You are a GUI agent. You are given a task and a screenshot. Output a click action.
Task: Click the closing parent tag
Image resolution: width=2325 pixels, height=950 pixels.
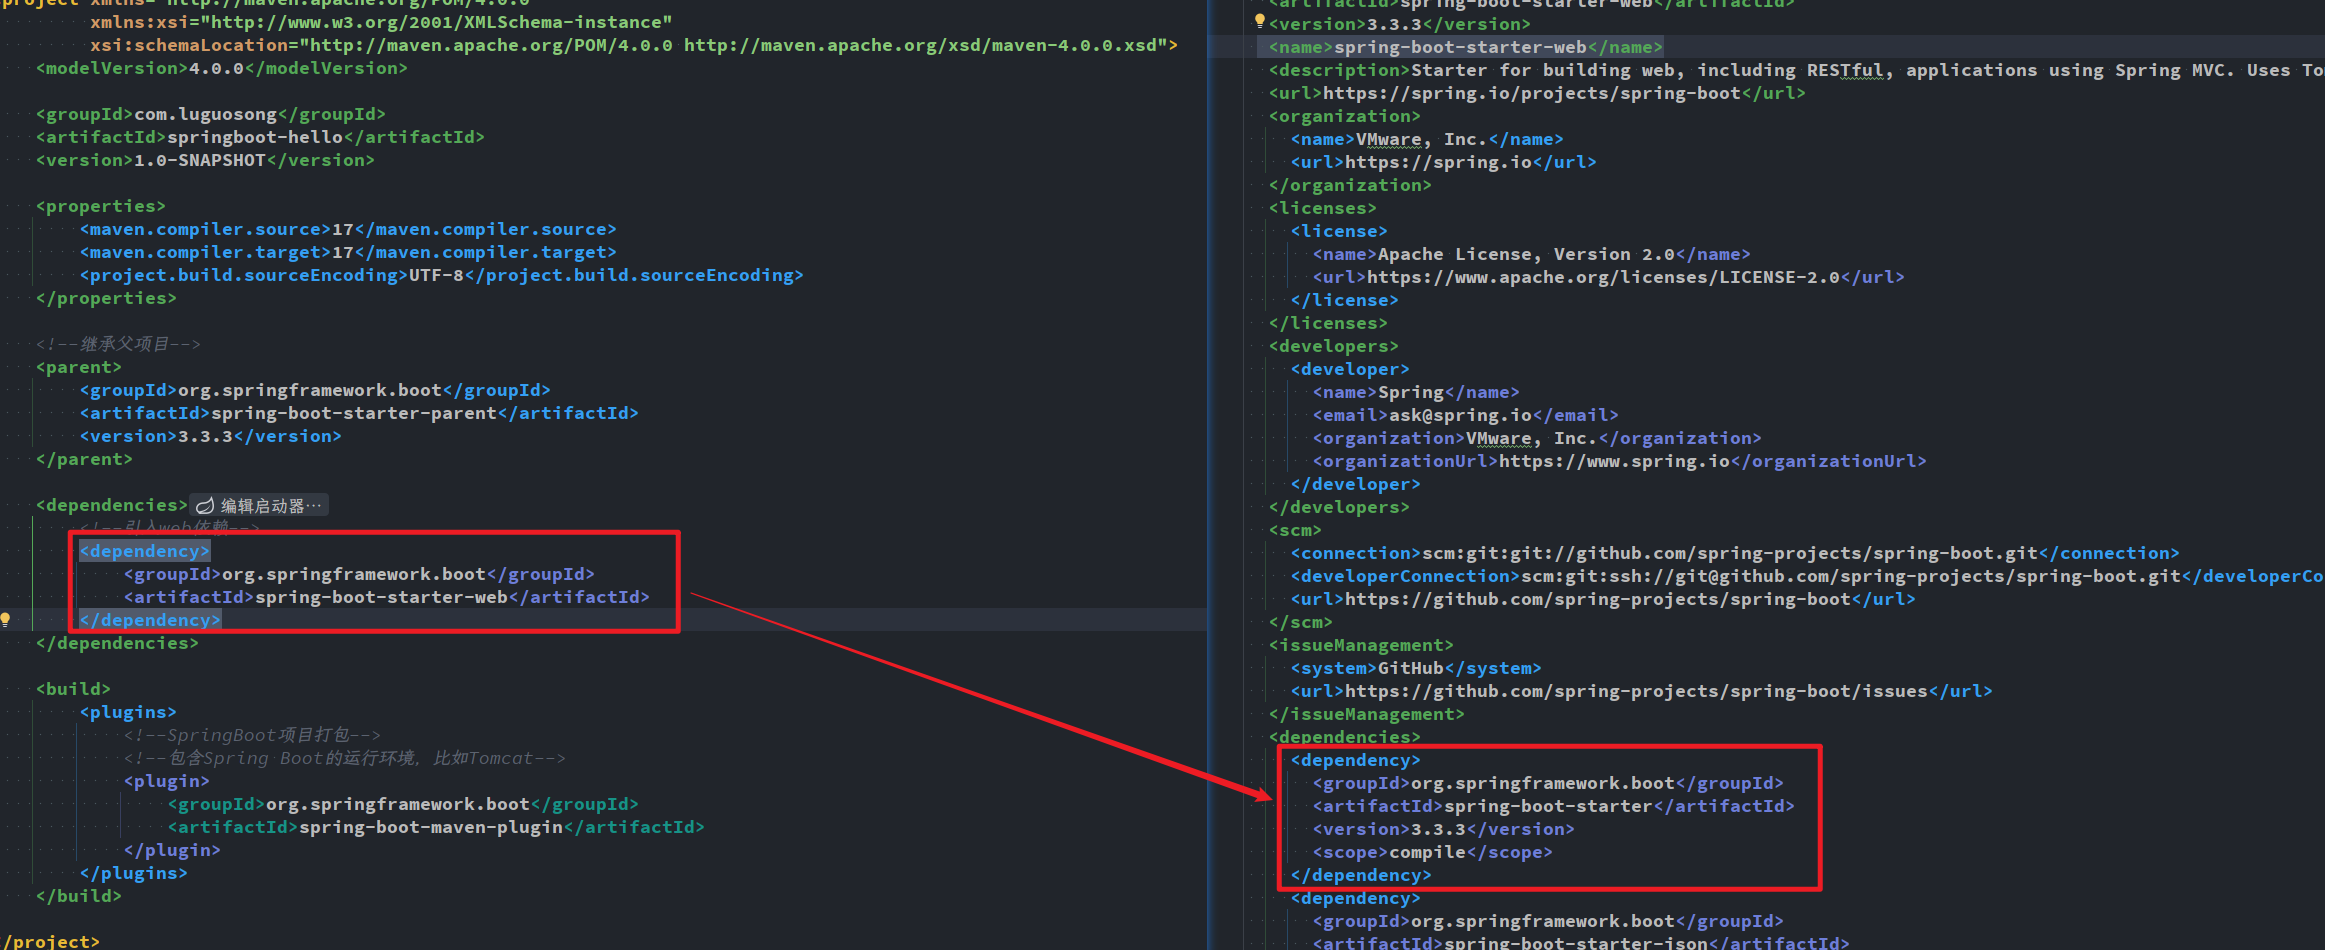click(x=84, y=459)
